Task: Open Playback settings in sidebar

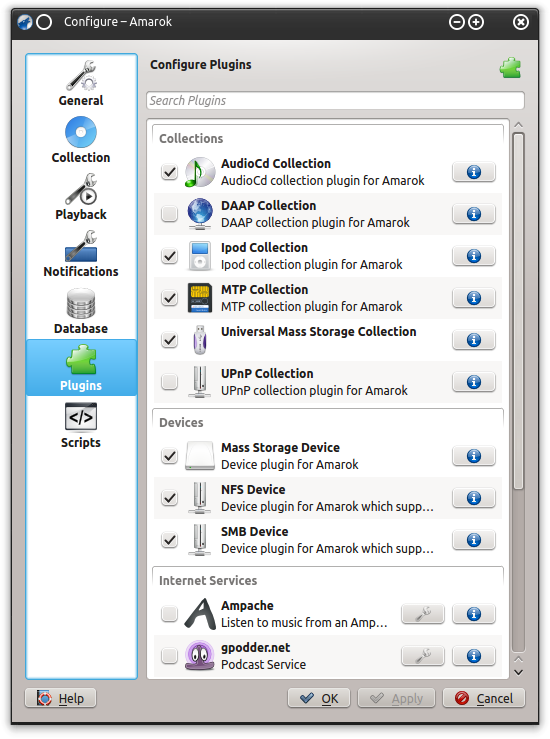Action: [x=81, y=197]
